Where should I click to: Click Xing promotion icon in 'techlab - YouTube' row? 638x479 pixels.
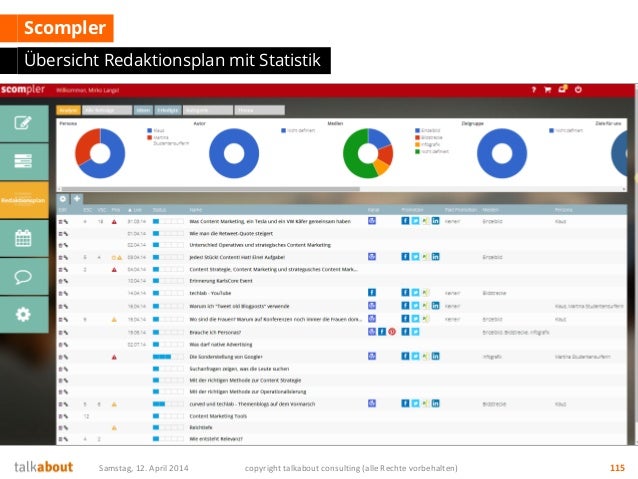(425, 293)
